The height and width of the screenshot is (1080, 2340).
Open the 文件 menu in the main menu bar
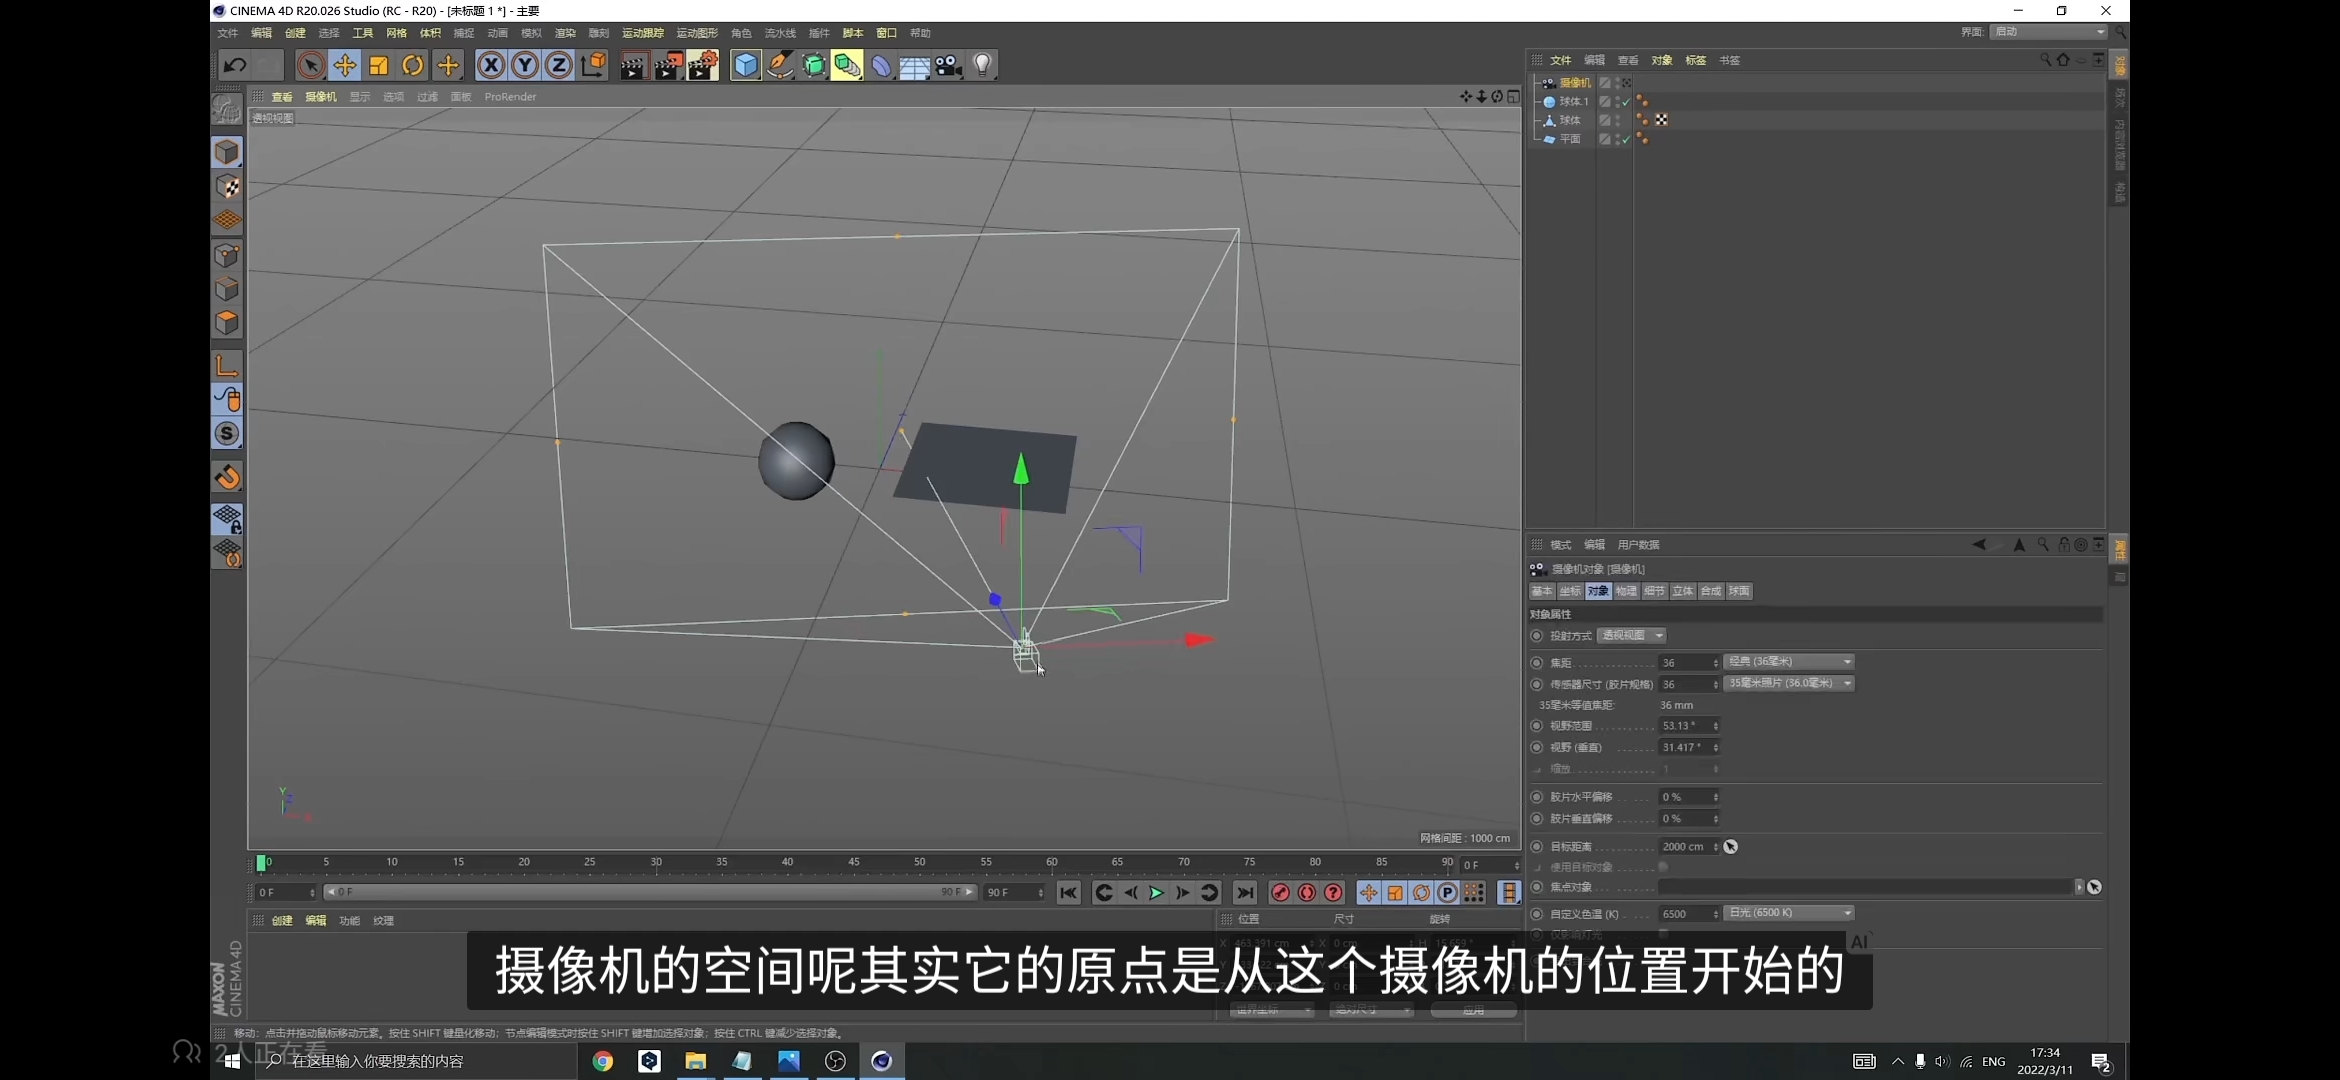pos(227,32)
